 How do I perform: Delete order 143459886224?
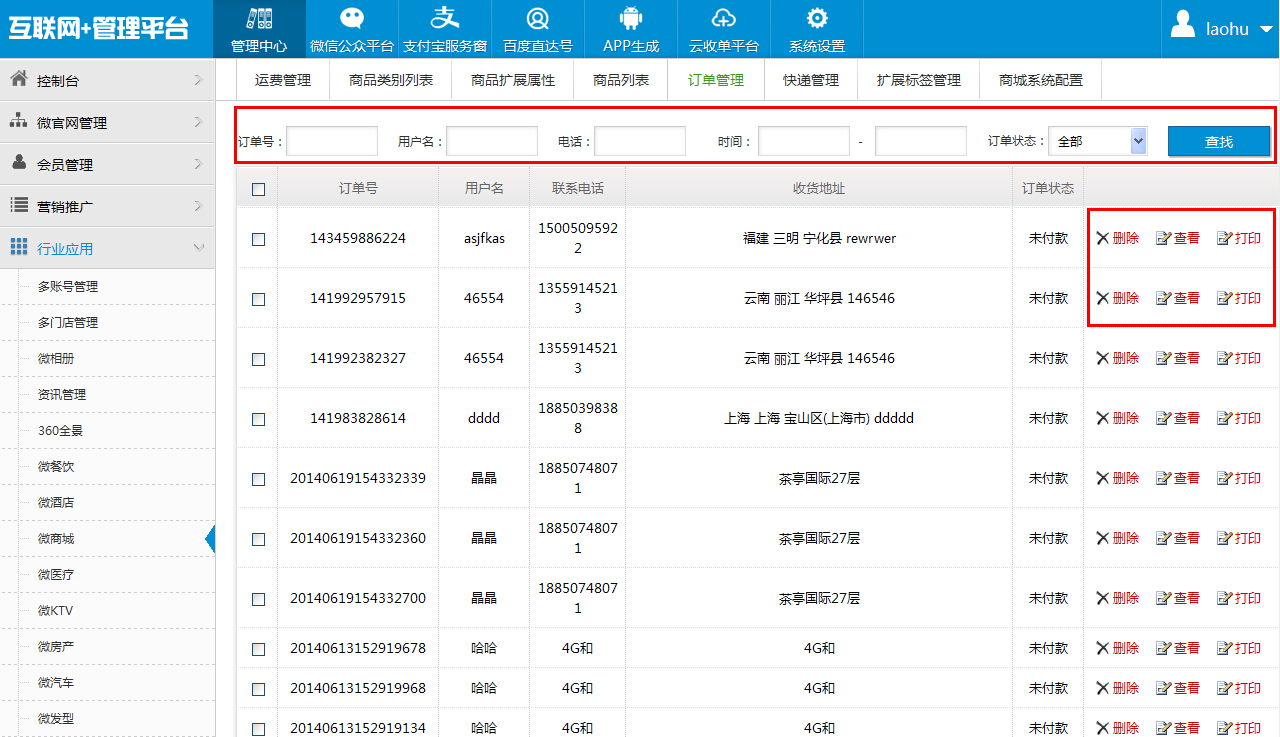pyautogui.click(x=1117, y=238)
